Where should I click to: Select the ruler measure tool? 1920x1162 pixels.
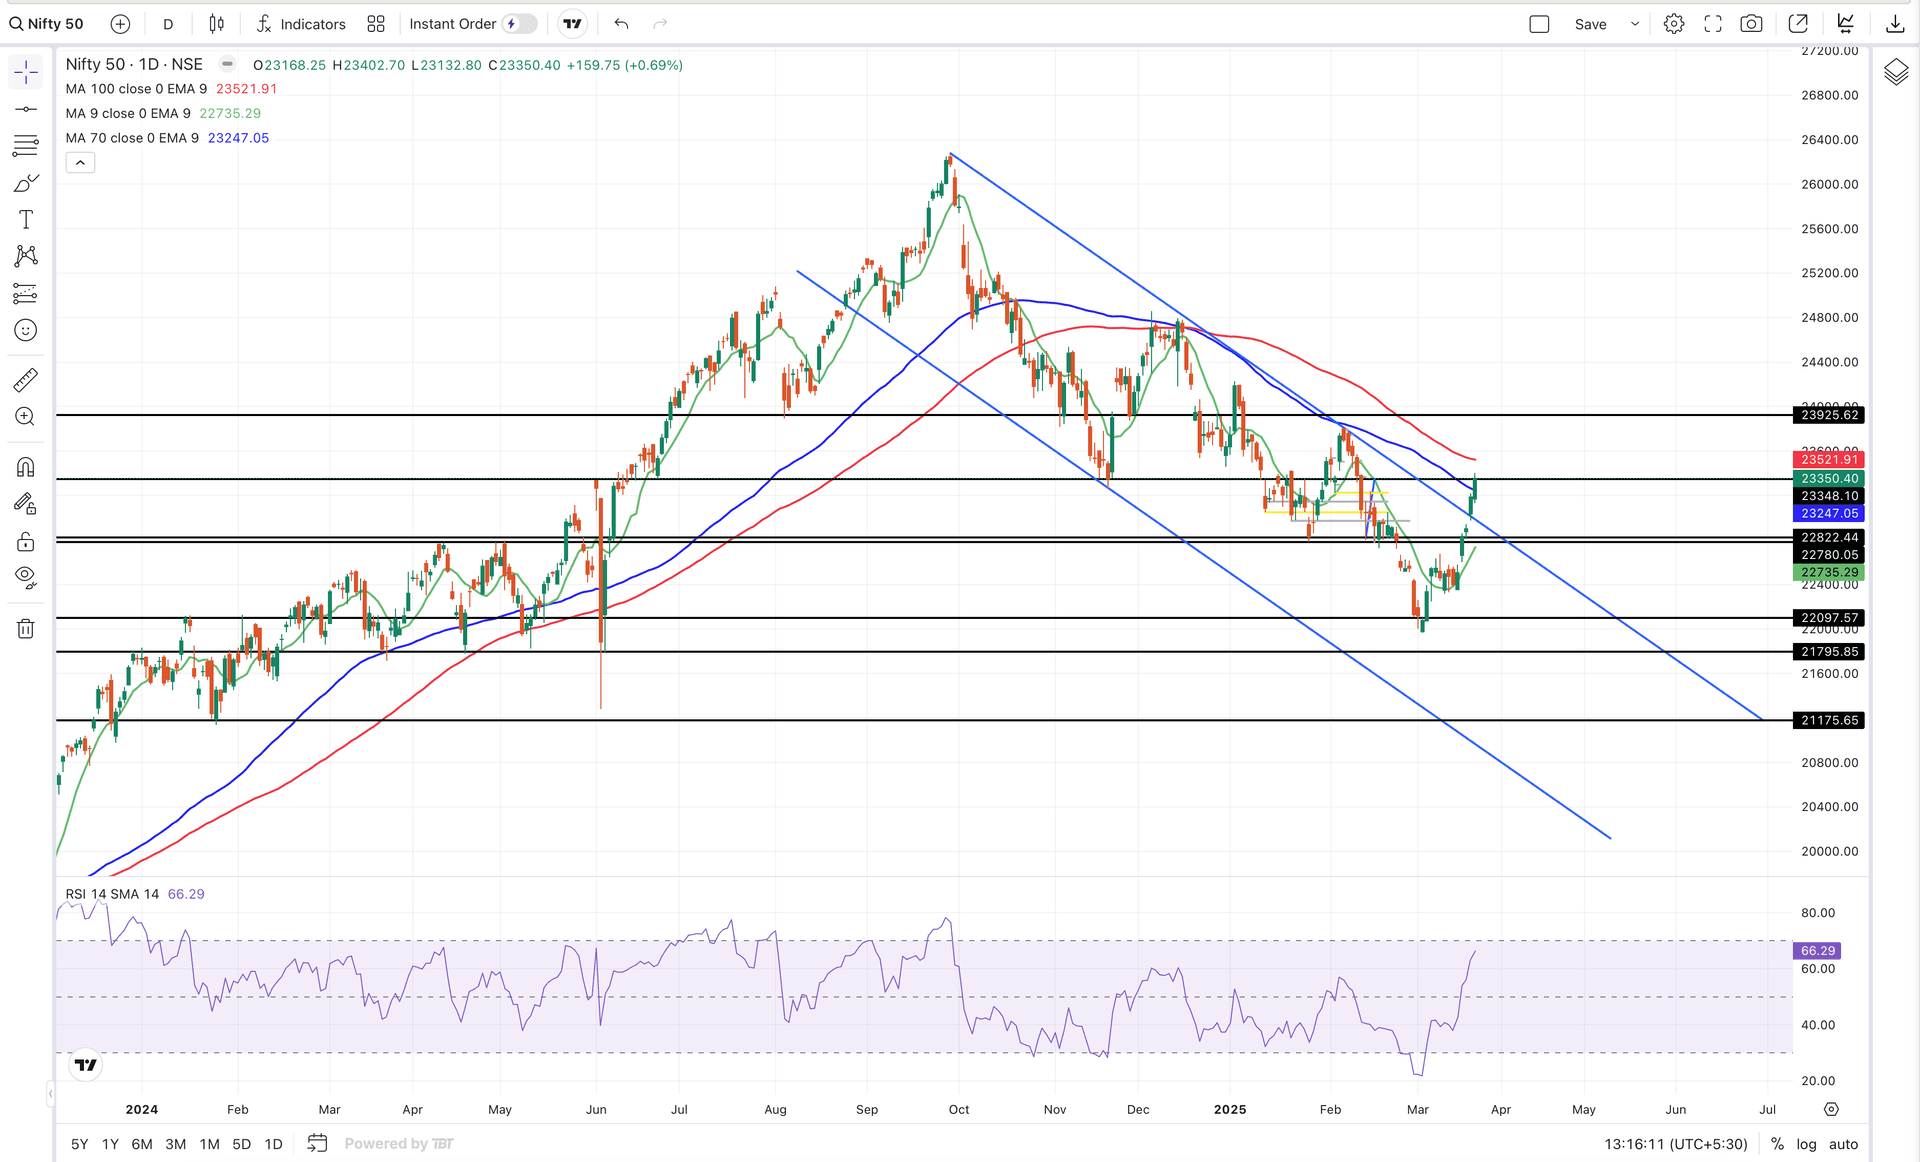(x=26, y=380)
